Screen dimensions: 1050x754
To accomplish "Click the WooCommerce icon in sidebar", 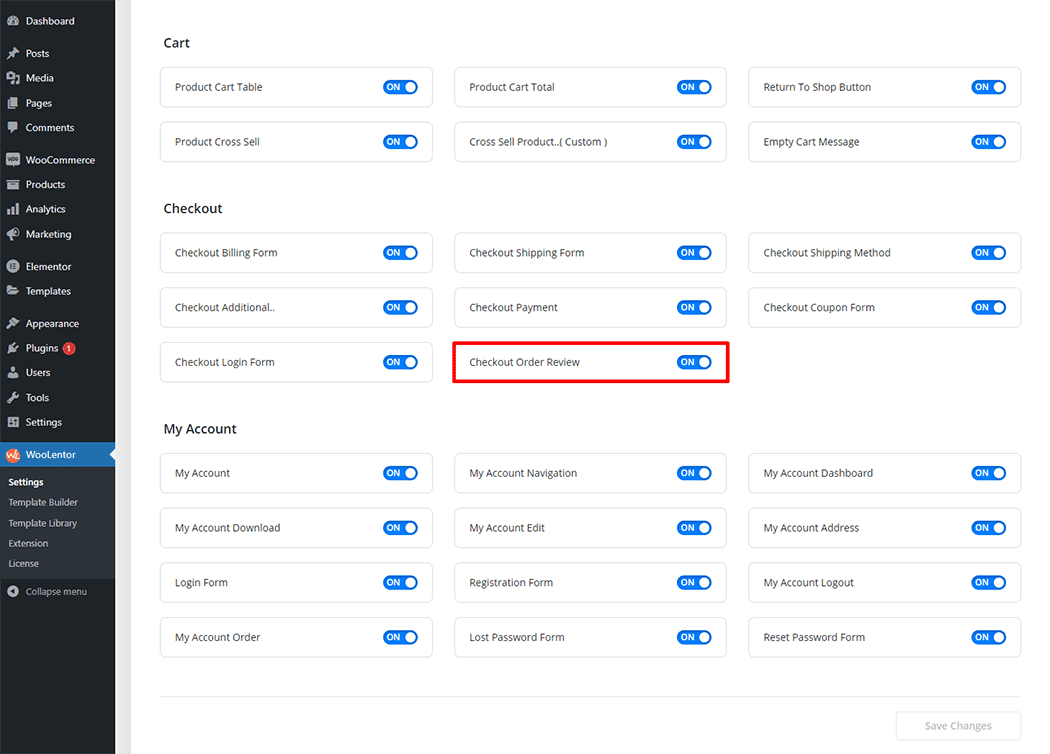I will (x=12, y=160).
